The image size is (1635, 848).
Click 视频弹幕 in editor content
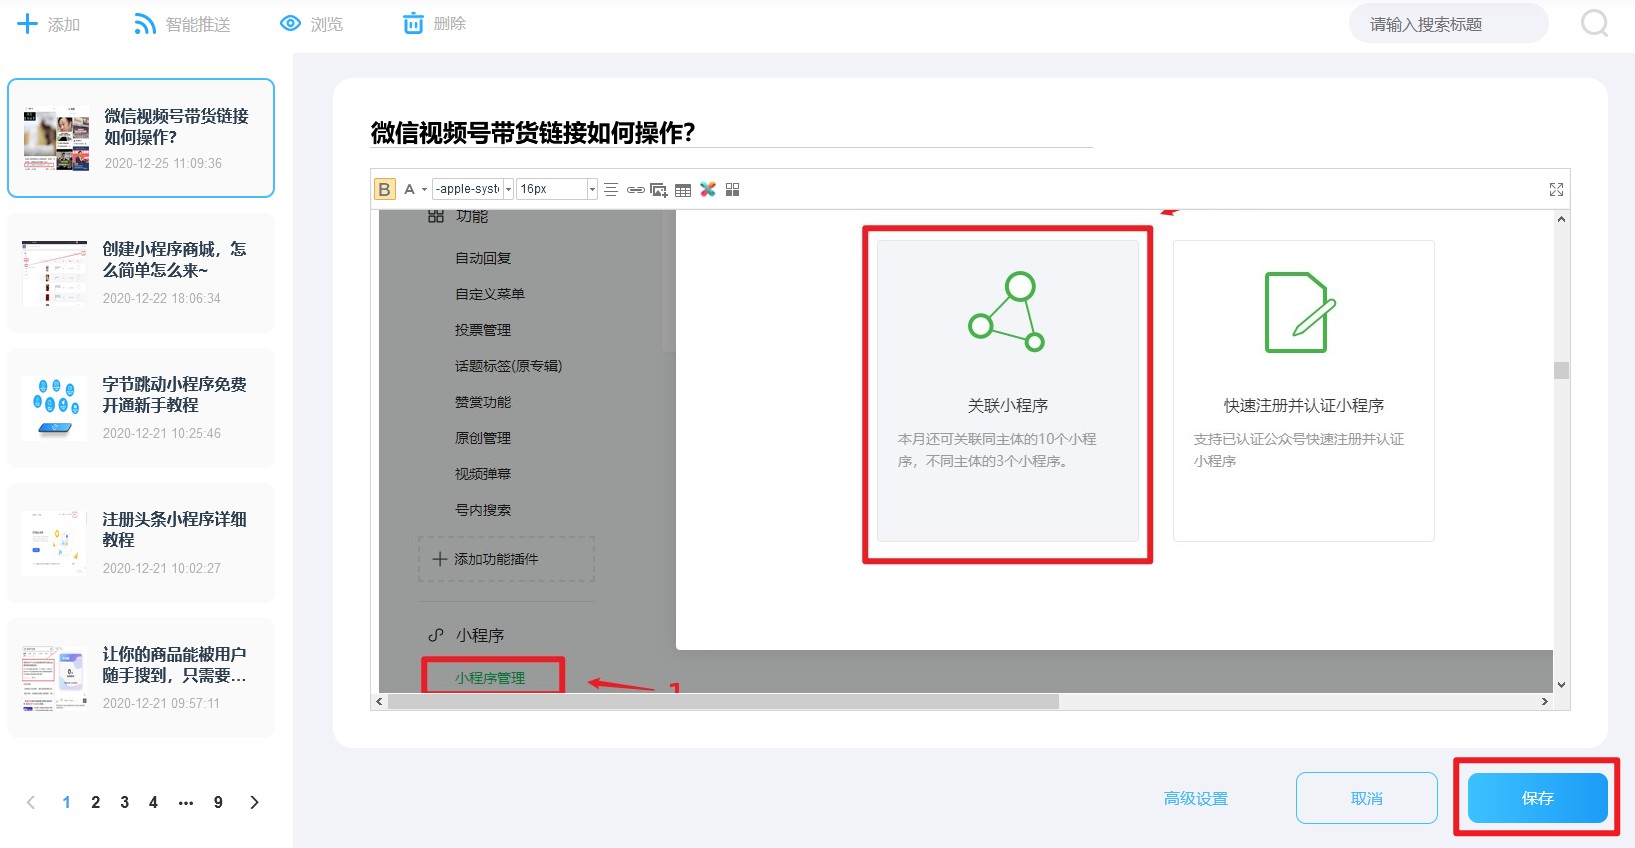[x=483, y=474]
